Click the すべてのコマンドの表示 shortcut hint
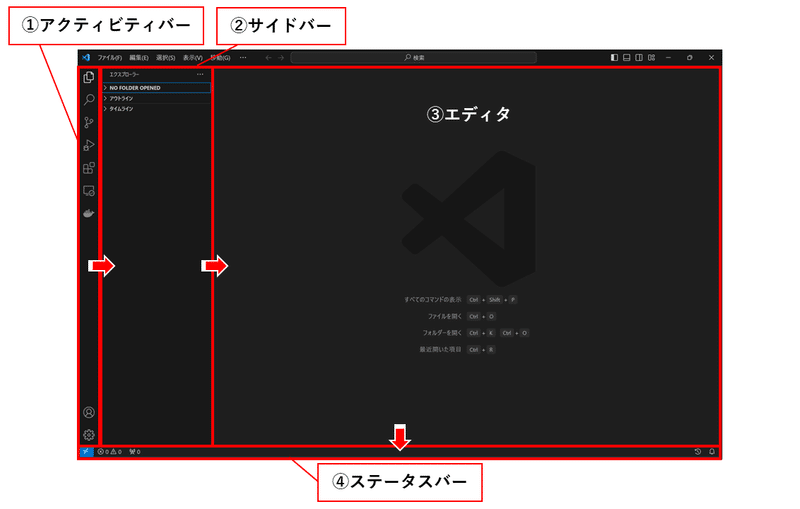Screen dimensions: 800x509 pyautogui.click(x=433, y=300)
